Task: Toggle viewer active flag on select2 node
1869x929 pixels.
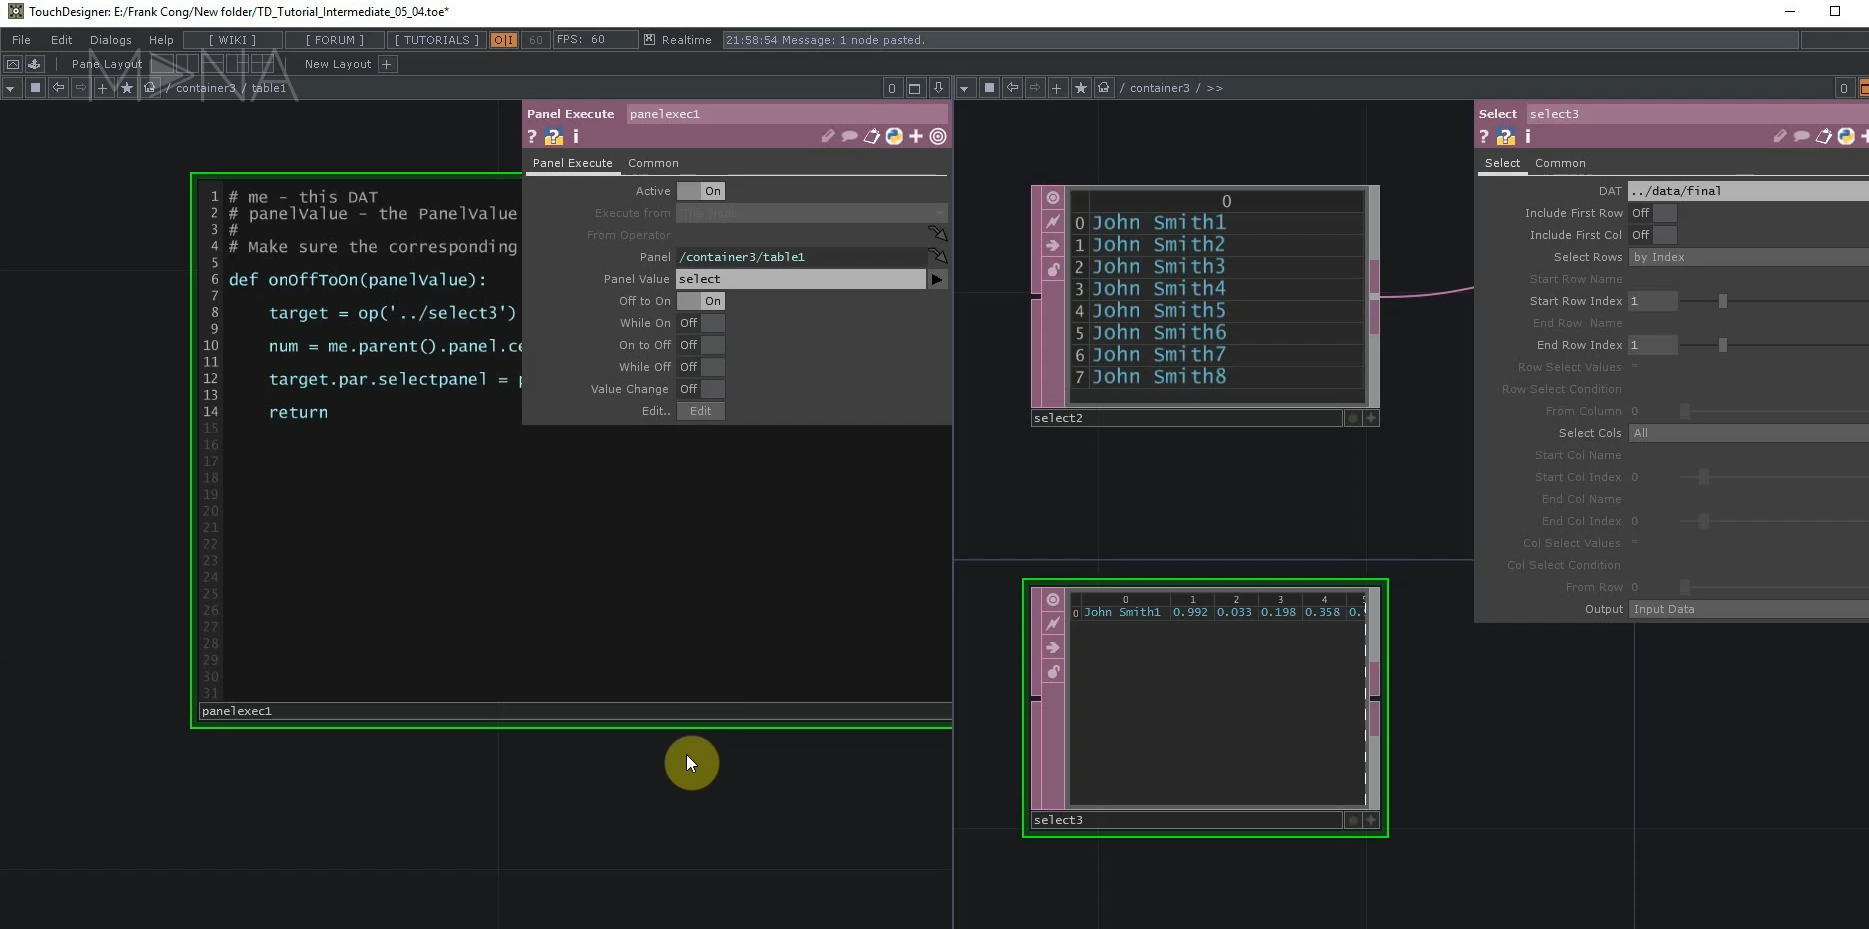Action: pos(1053,198)
